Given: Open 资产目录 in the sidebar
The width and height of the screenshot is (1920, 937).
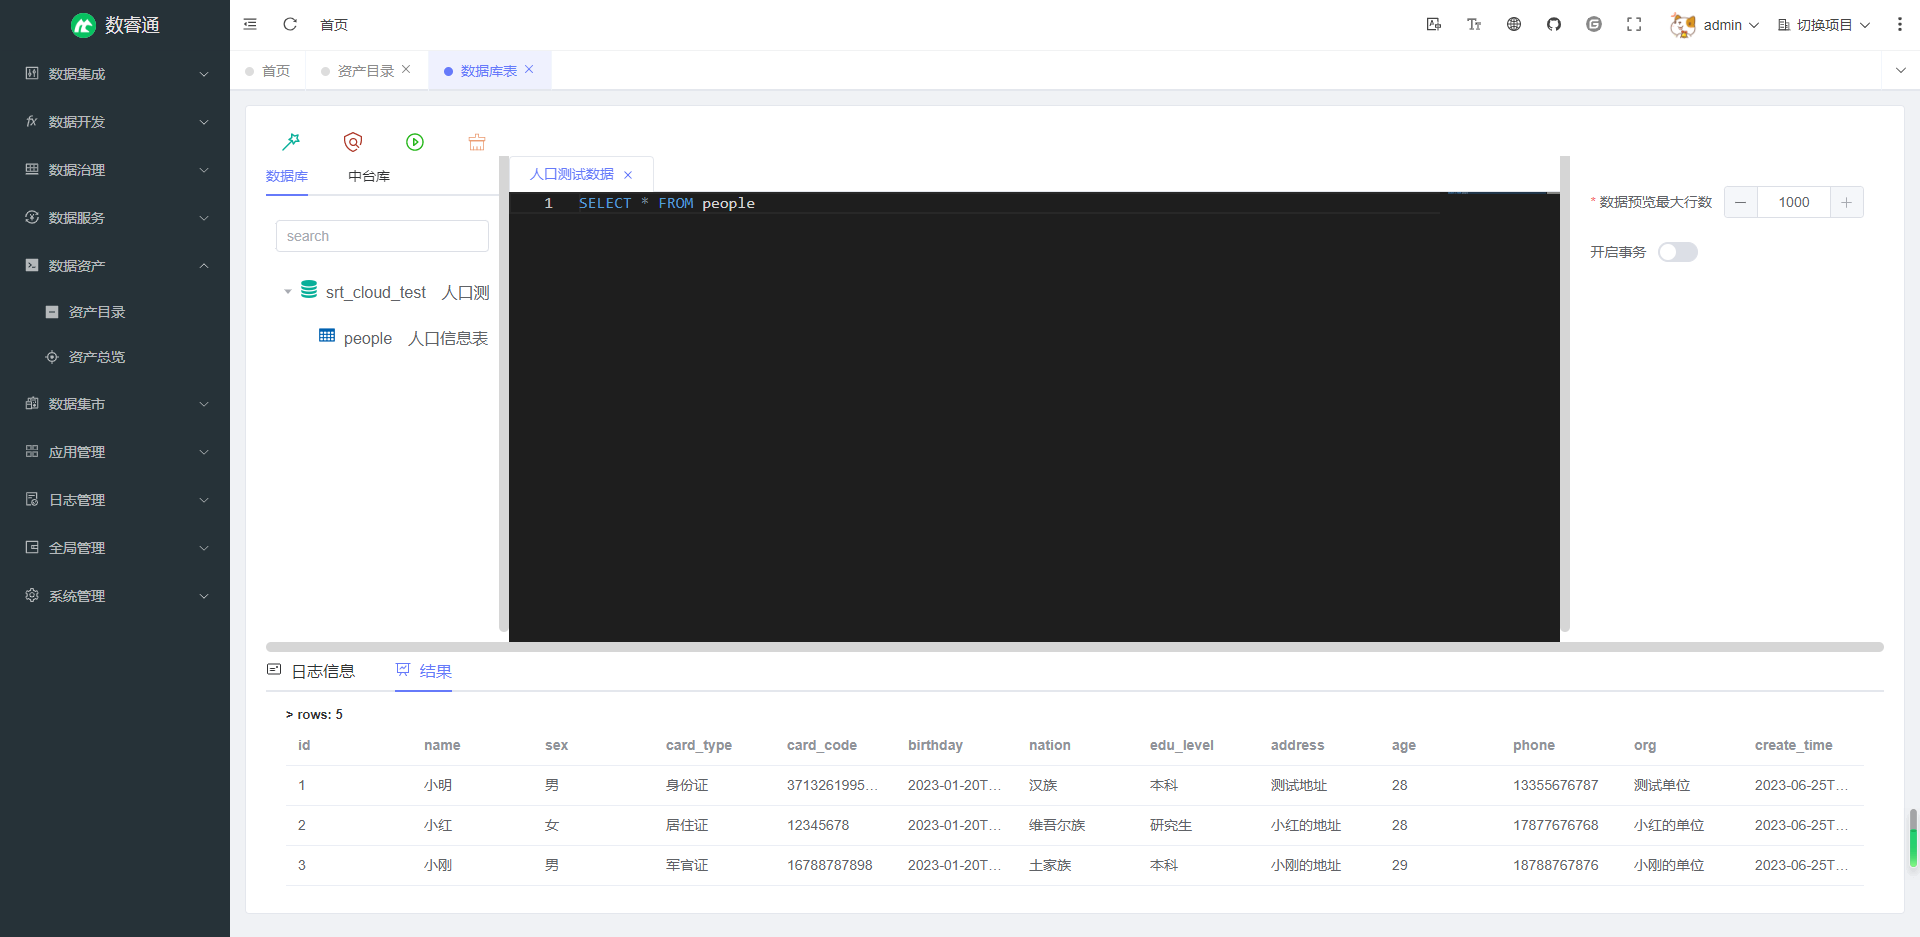Looking at the screenshot, I should (115, 312).
